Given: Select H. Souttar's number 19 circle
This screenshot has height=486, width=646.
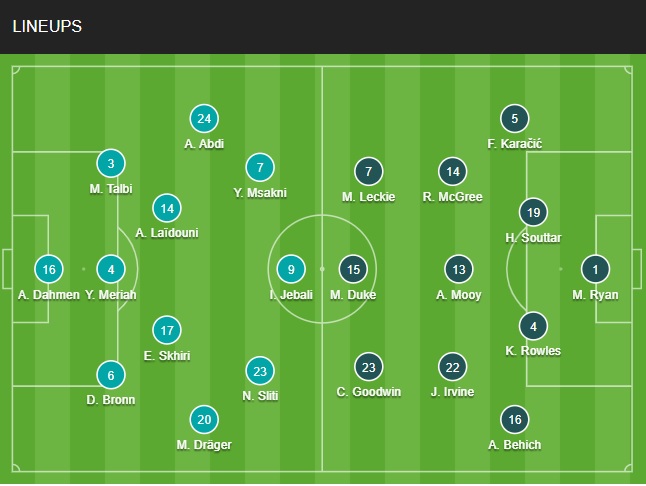Looking at the screenshot, I should 534,212.
